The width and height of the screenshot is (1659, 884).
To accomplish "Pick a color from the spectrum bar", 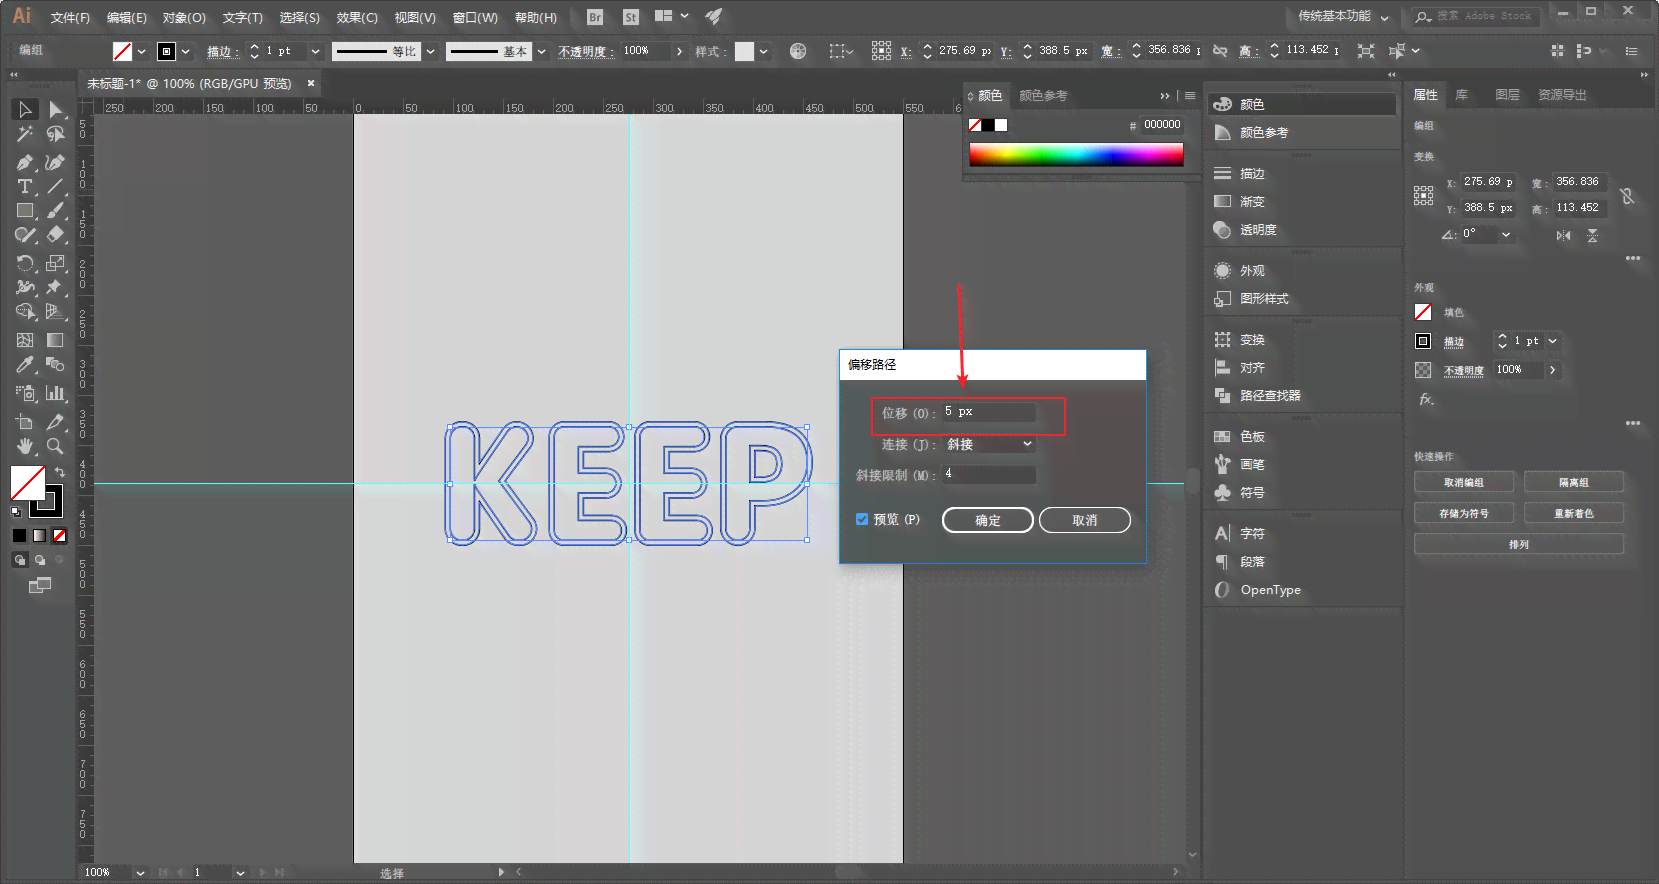I will (1076, 154).
